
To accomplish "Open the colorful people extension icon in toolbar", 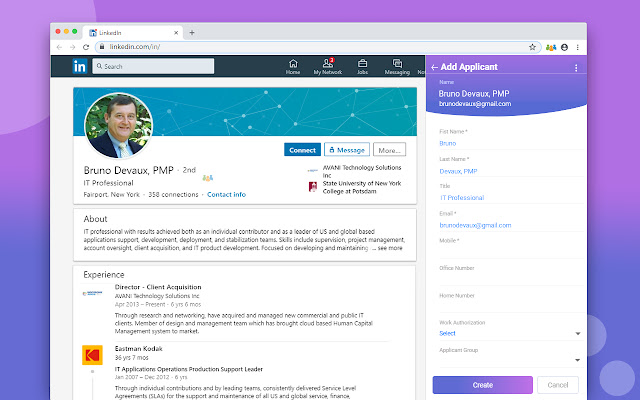I will click(551, 47).
